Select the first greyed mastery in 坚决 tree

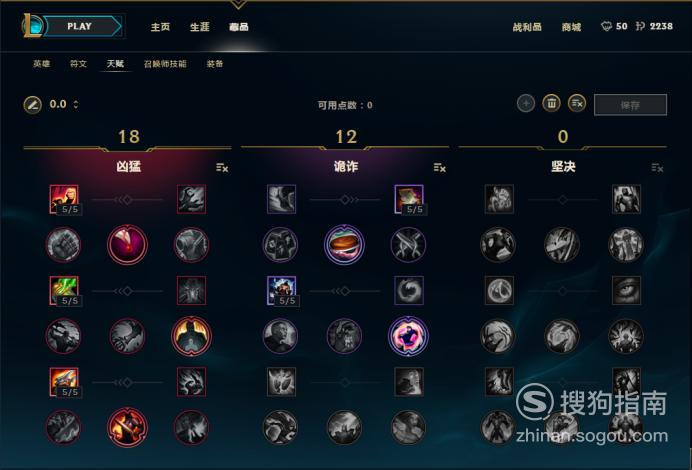[499, 199]
